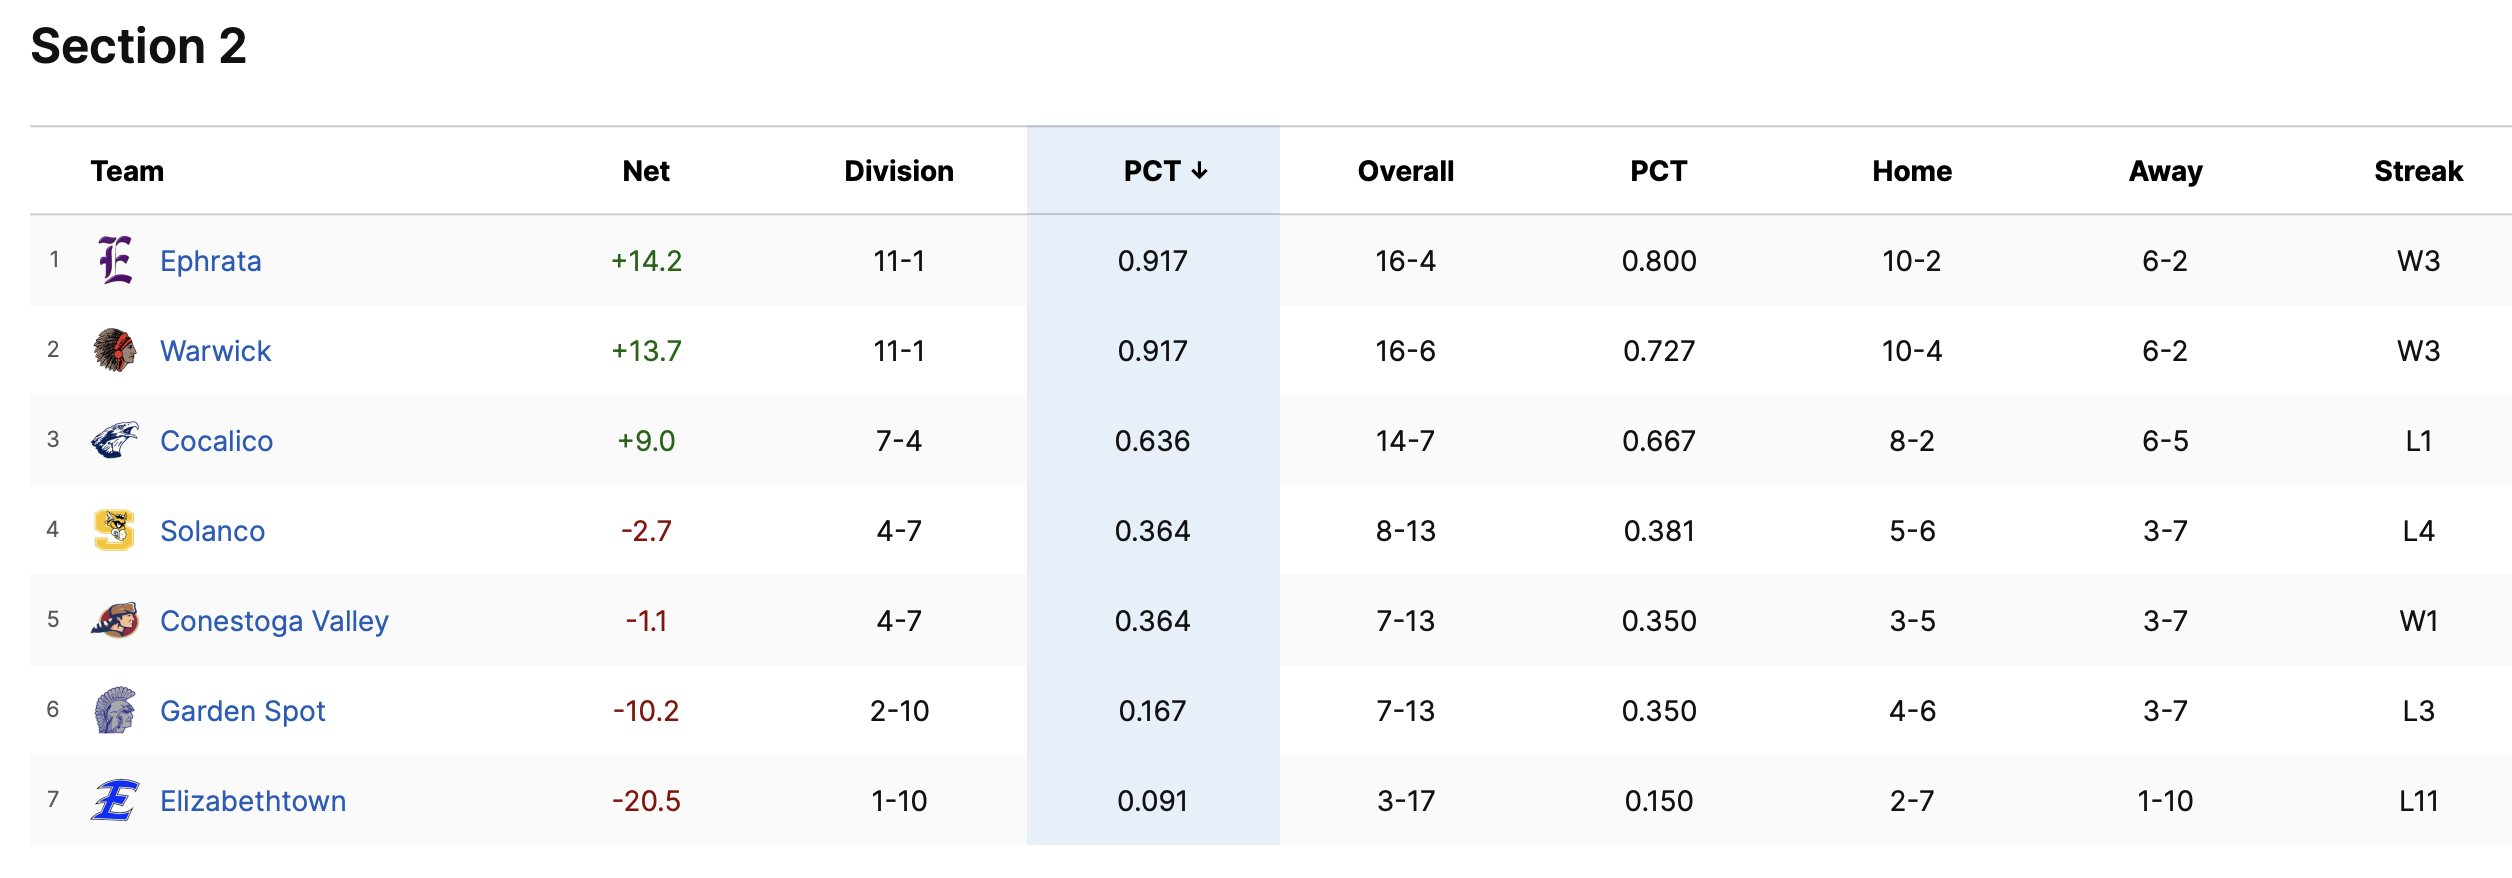Open the Cocalico team link
Image resolution: width=2512 pixels, height=878 pixels.
216,441
